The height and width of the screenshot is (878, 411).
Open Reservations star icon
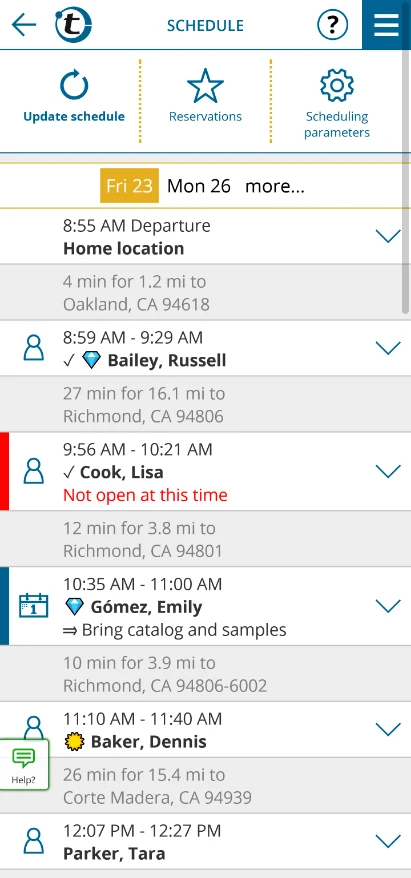click(206, 86)
